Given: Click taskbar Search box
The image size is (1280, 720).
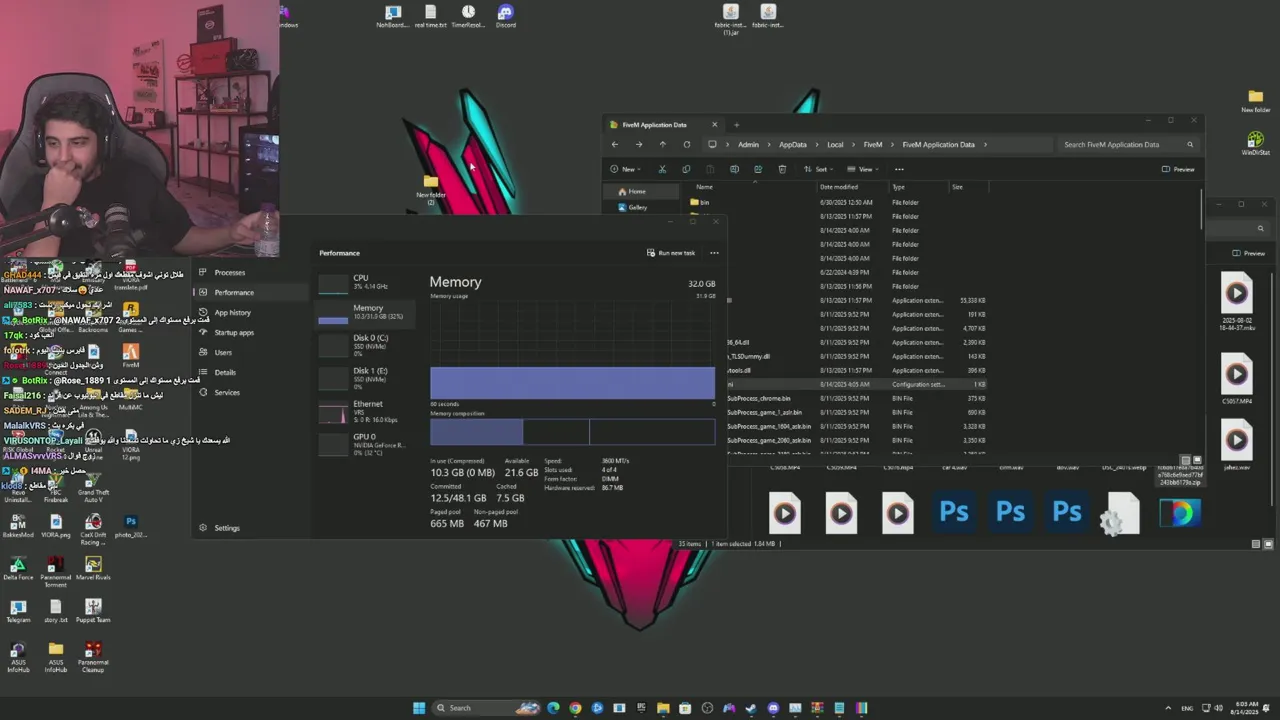Looking at the screenshot, I should point(486,708).
